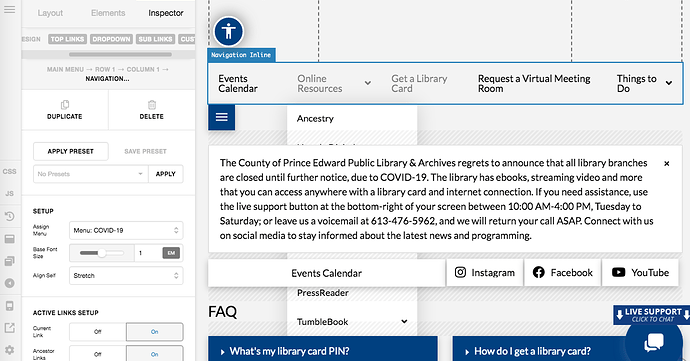Click the Events Calendar wide button
The width and height of the screenshot is (690, 361).
coord(327,273)
